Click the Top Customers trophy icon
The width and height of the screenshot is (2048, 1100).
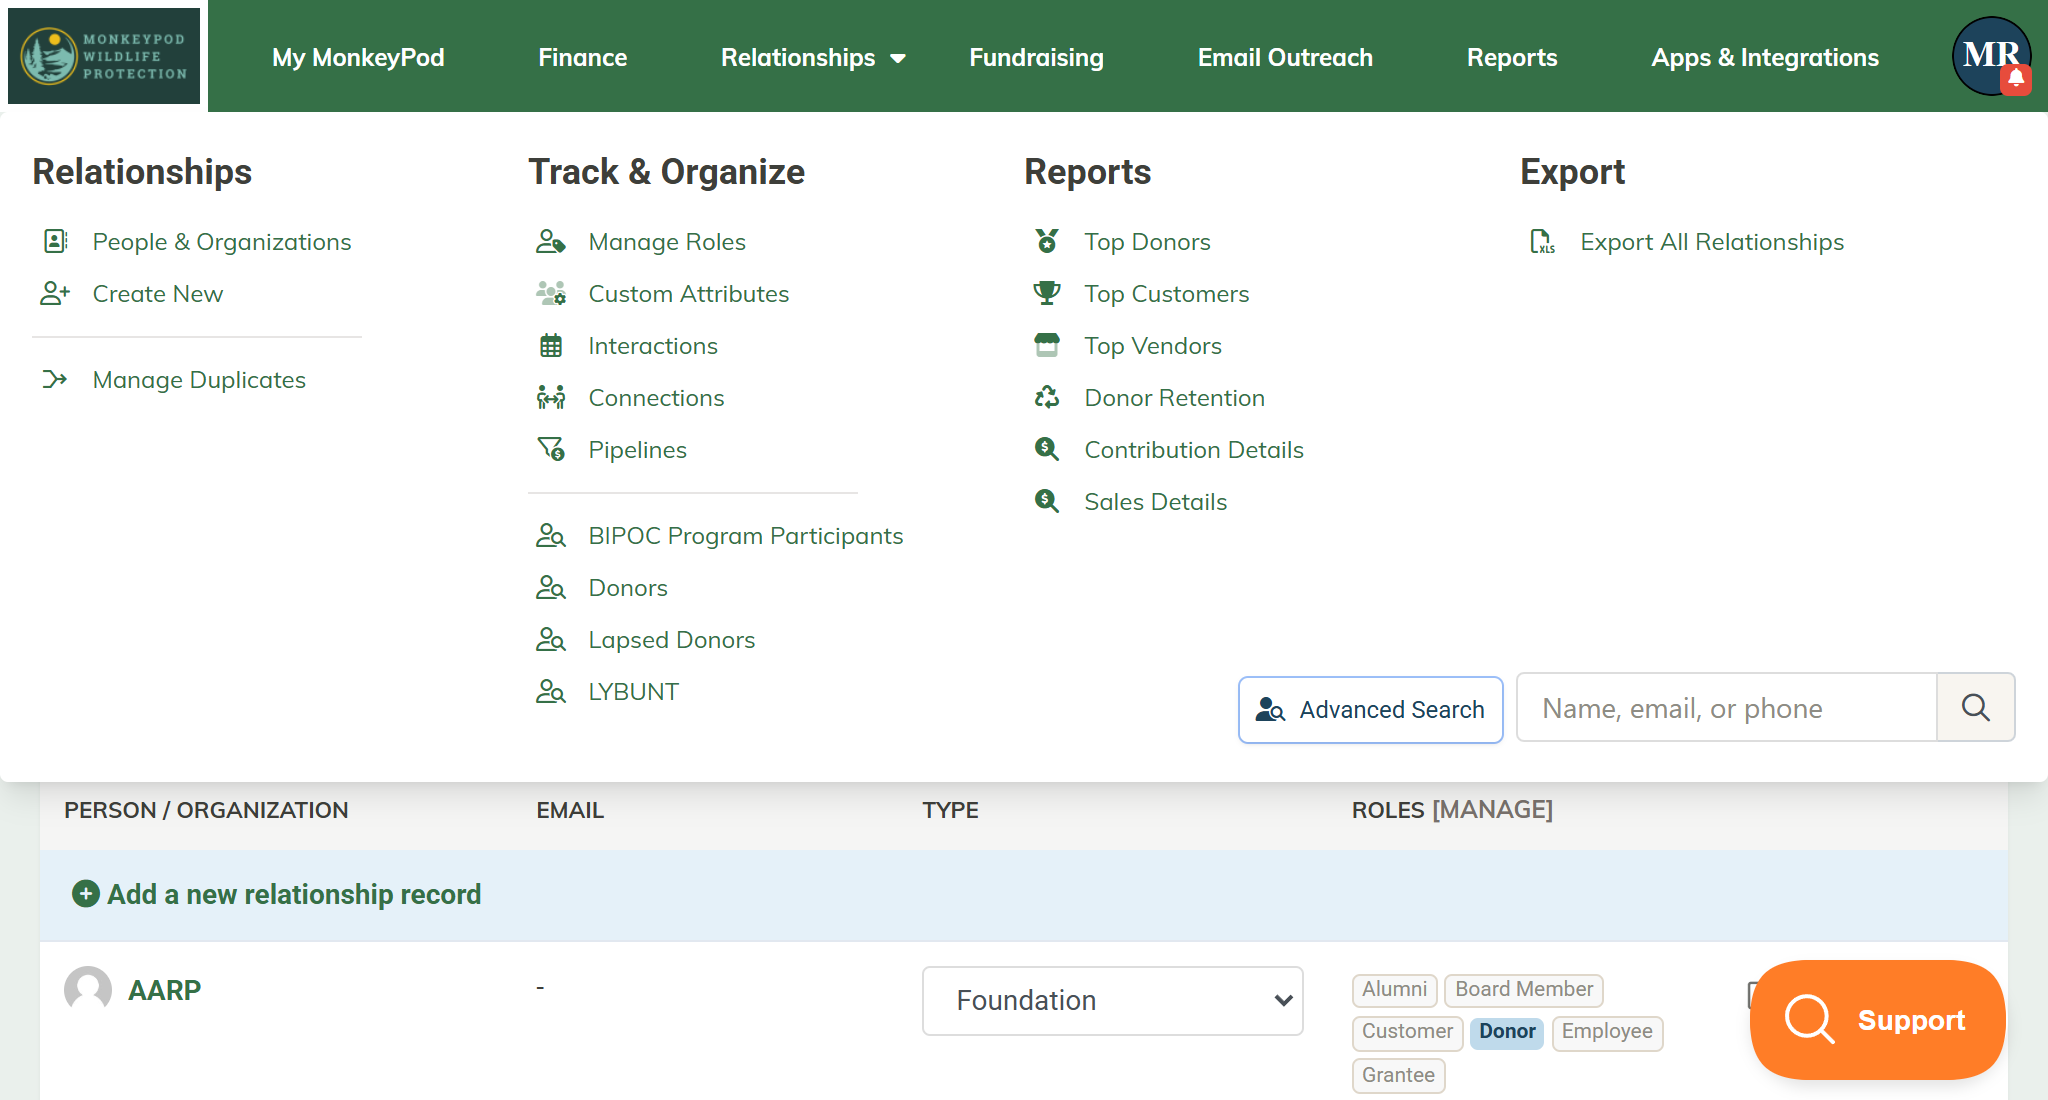[x=1047, y=293]
